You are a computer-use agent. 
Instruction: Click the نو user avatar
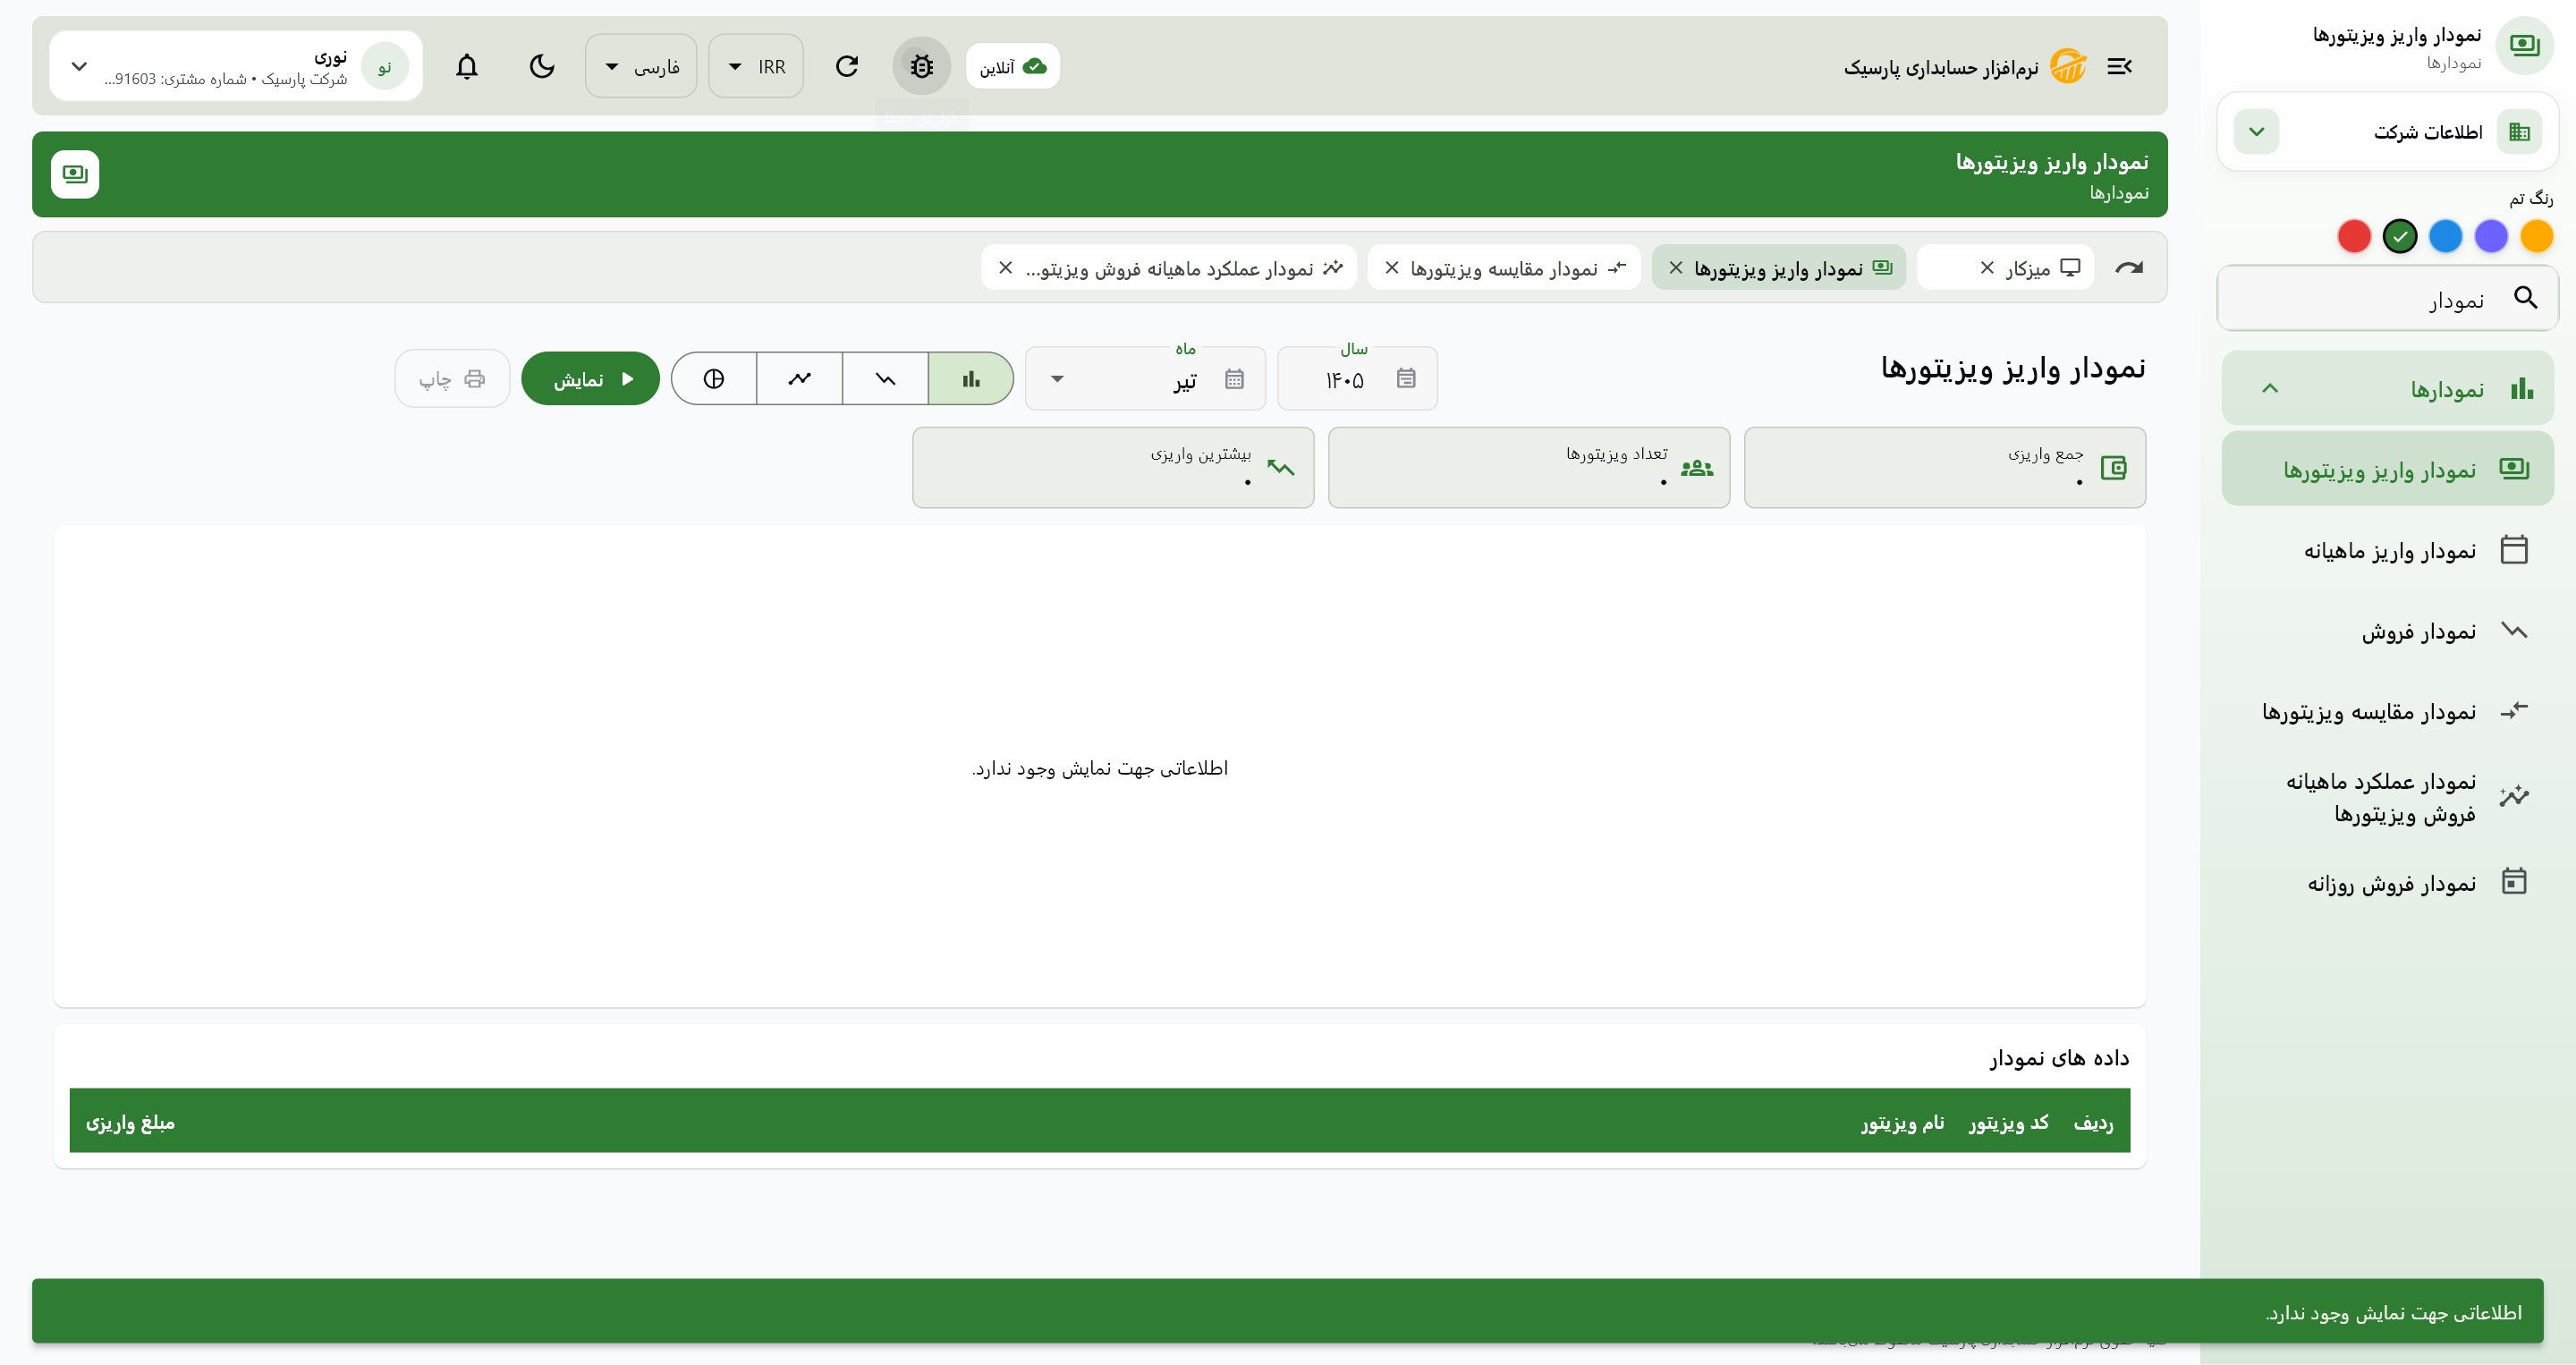pyautogui.click(x=385, y=66)
